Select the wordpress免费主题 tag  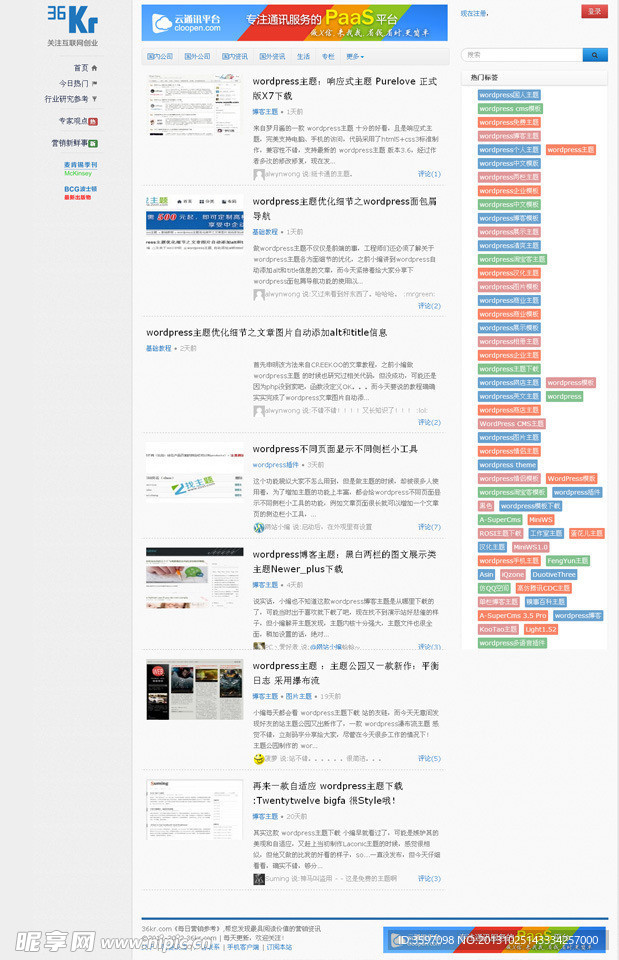(x=509, y=122)
